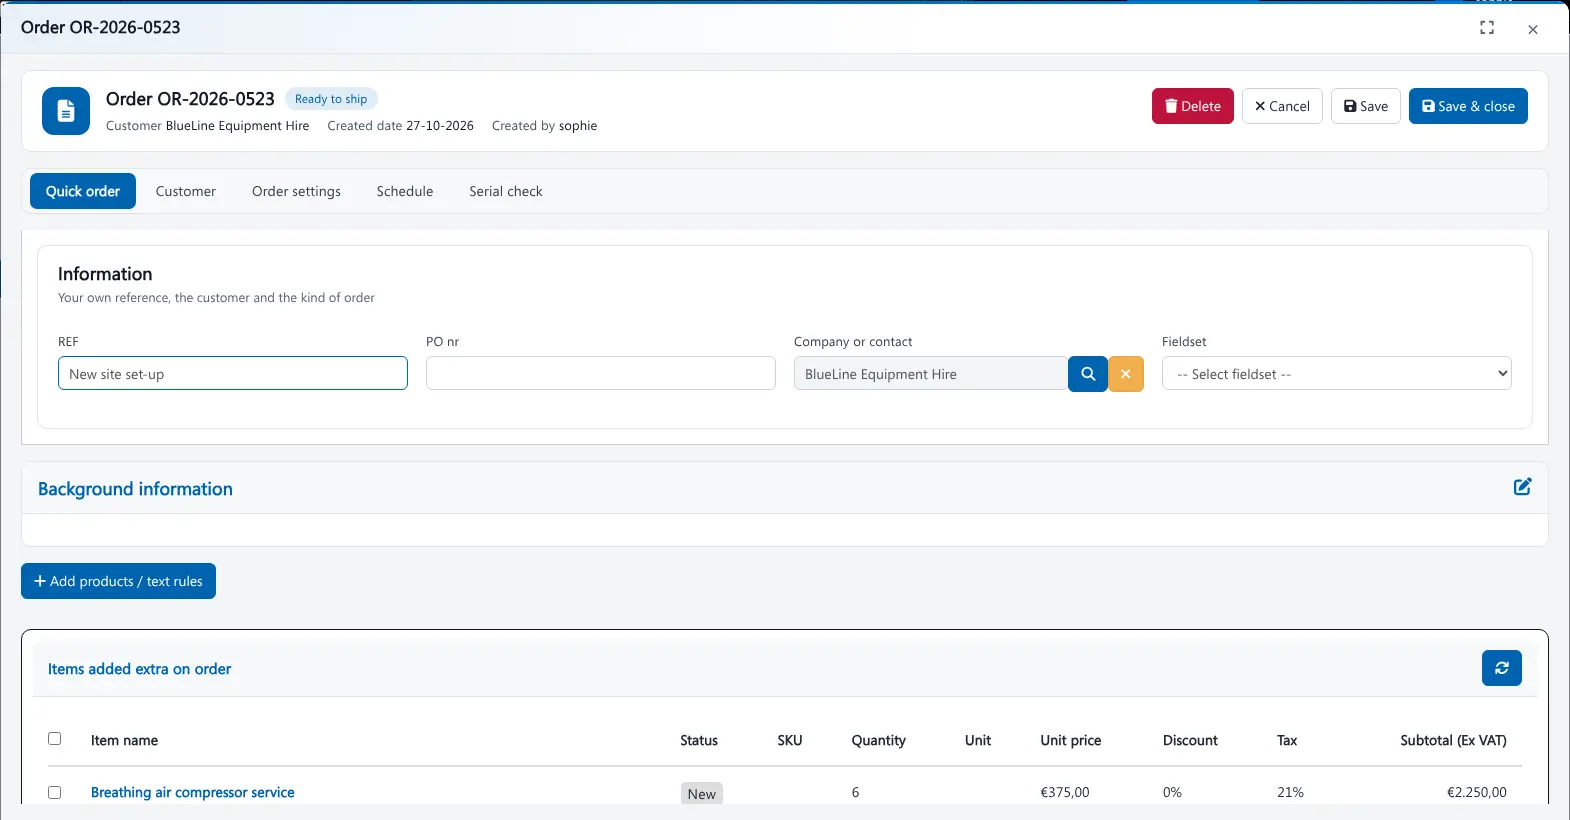Search for a company or contact
This screenshot has width=1570, height=820.
[x=1088, y=374]
